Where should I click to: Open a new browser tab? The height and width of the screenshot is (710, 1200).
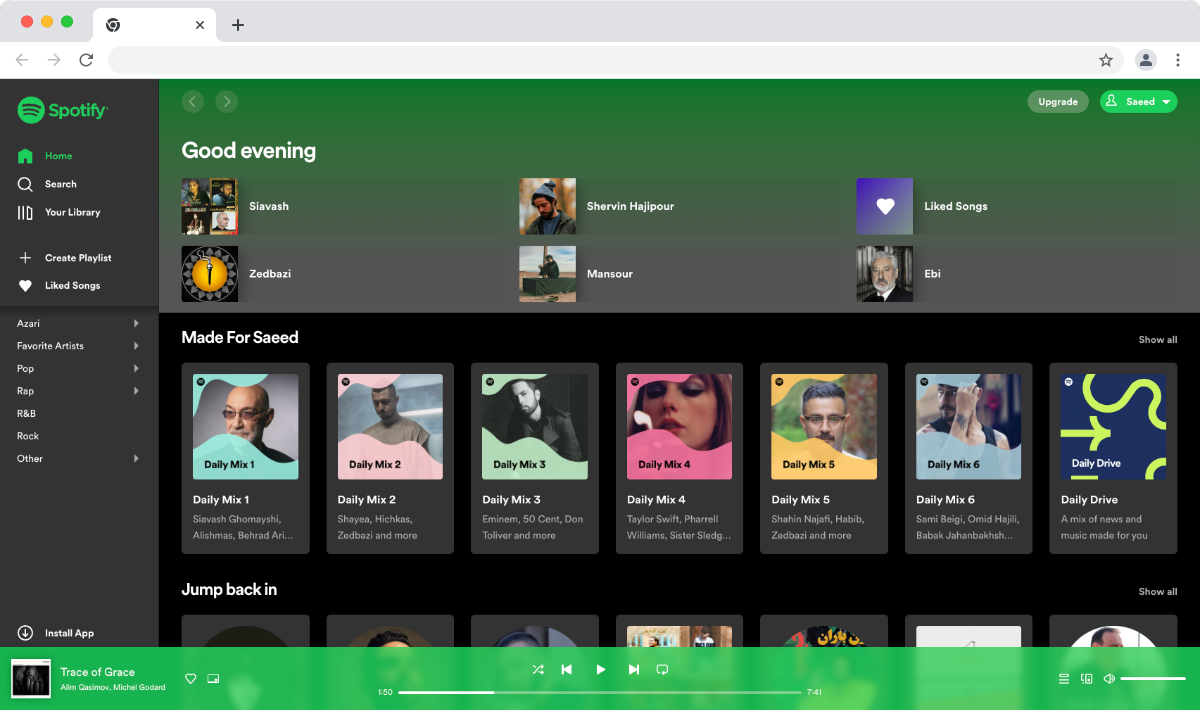[x=237, y=25]
